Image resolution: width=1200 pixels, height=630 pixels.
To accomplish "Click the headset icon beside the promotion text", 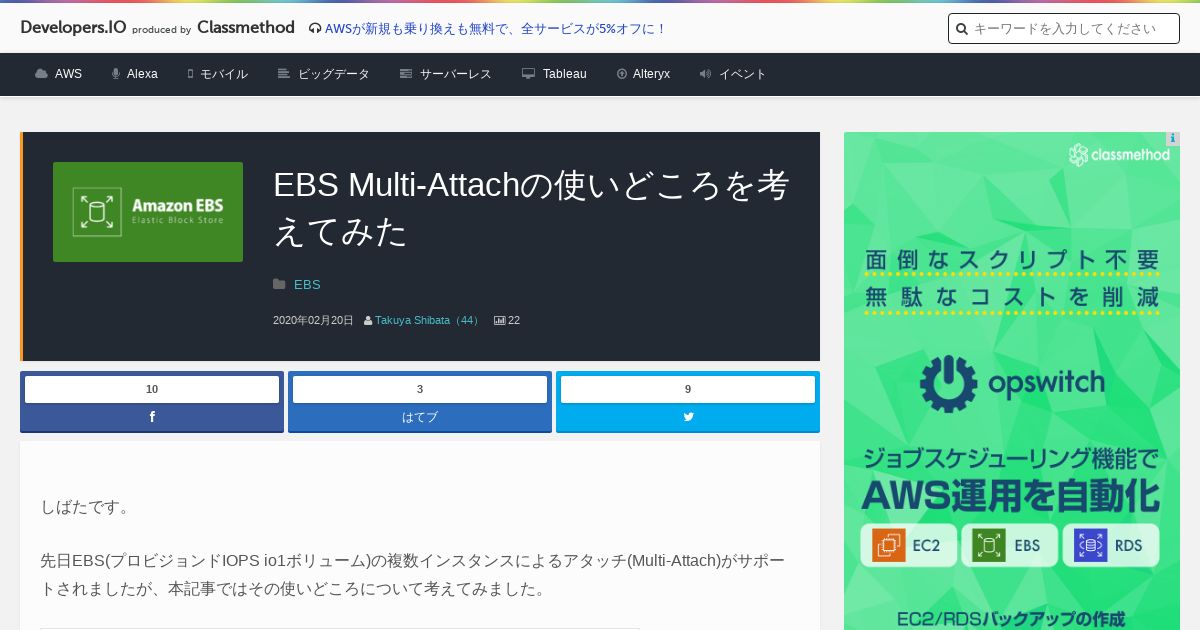I will (x=315, y=29).
